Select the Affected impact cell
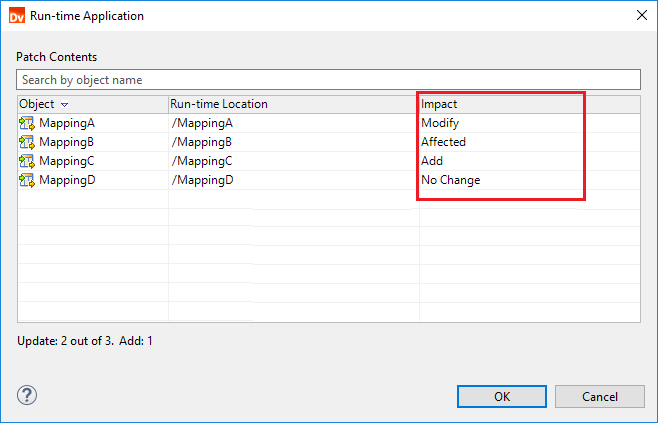Viewport: 658px width, 423px height. coord(443,142)
